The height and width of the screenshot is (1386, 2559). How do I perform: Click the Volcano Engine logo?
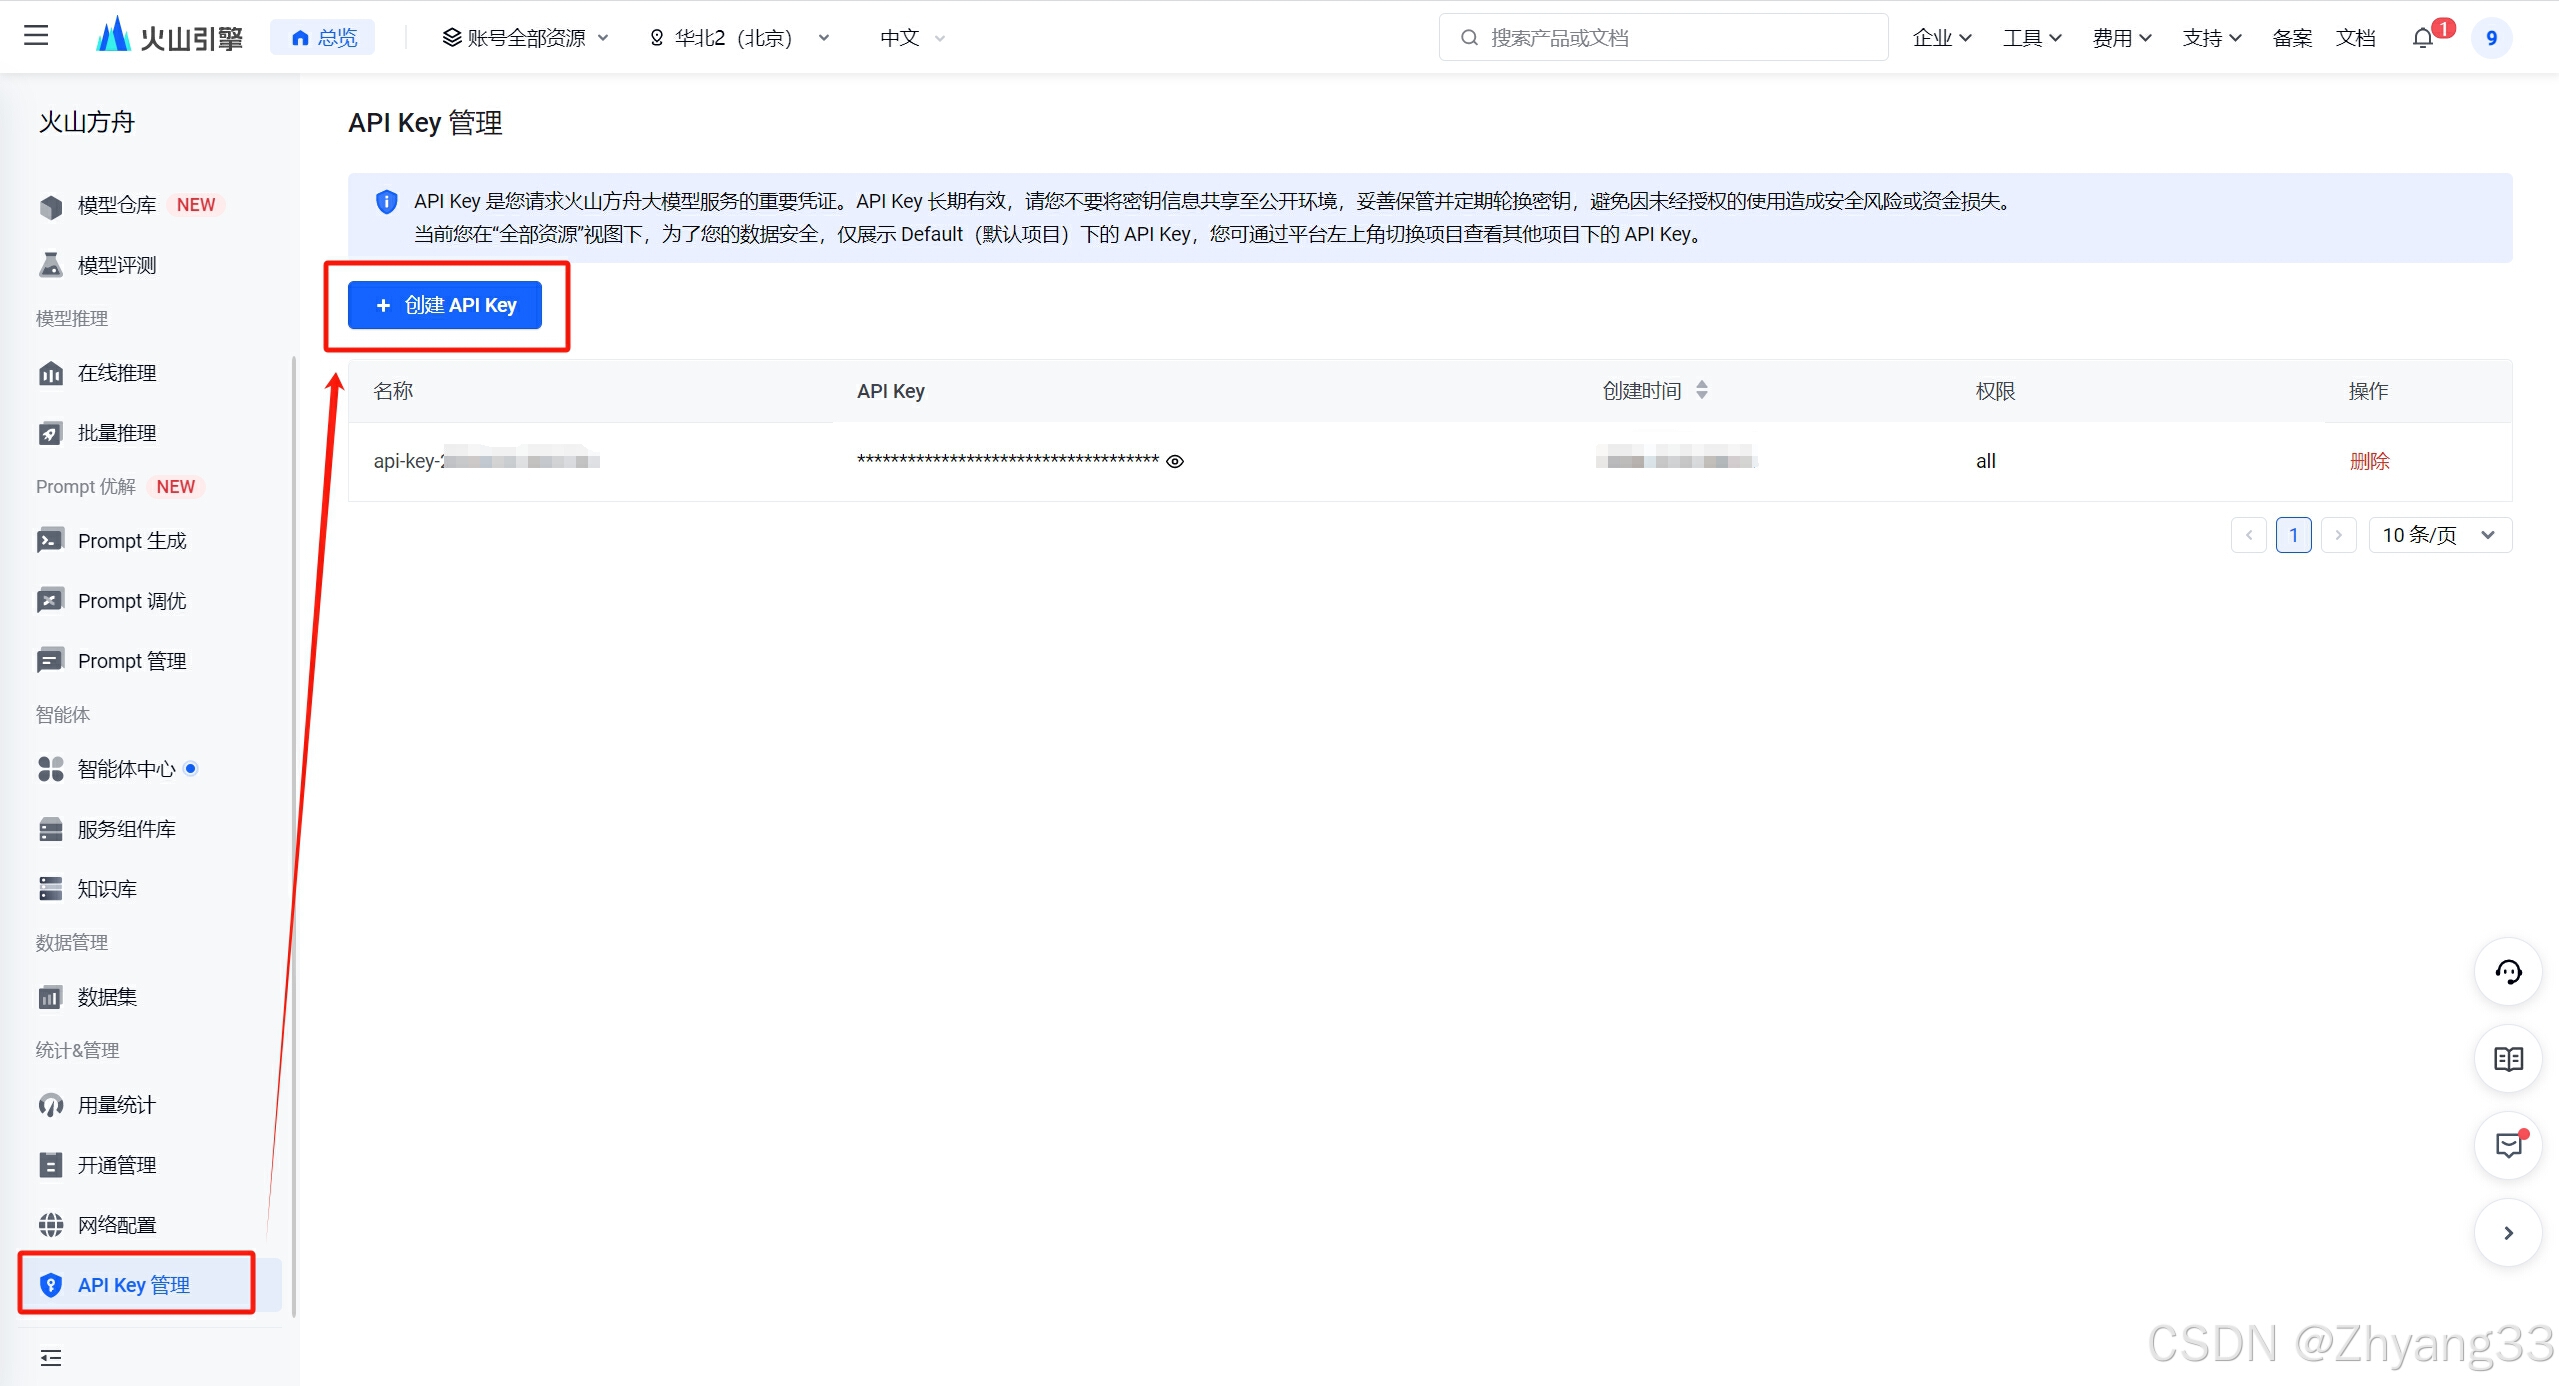coord(170,37)
